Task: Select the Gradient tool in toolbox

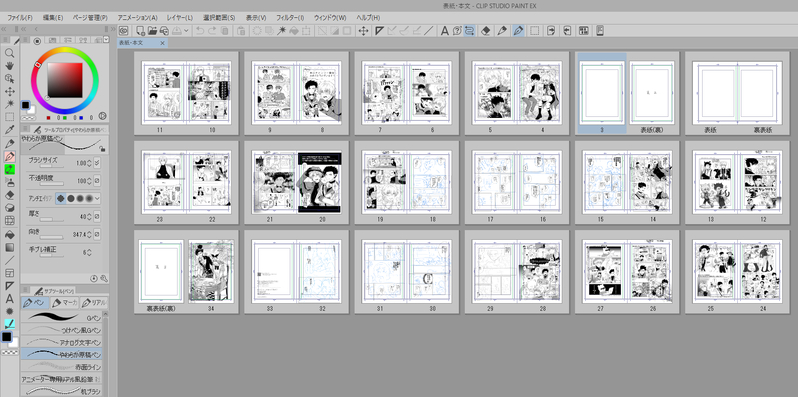Action: click(x=9, y=247)
